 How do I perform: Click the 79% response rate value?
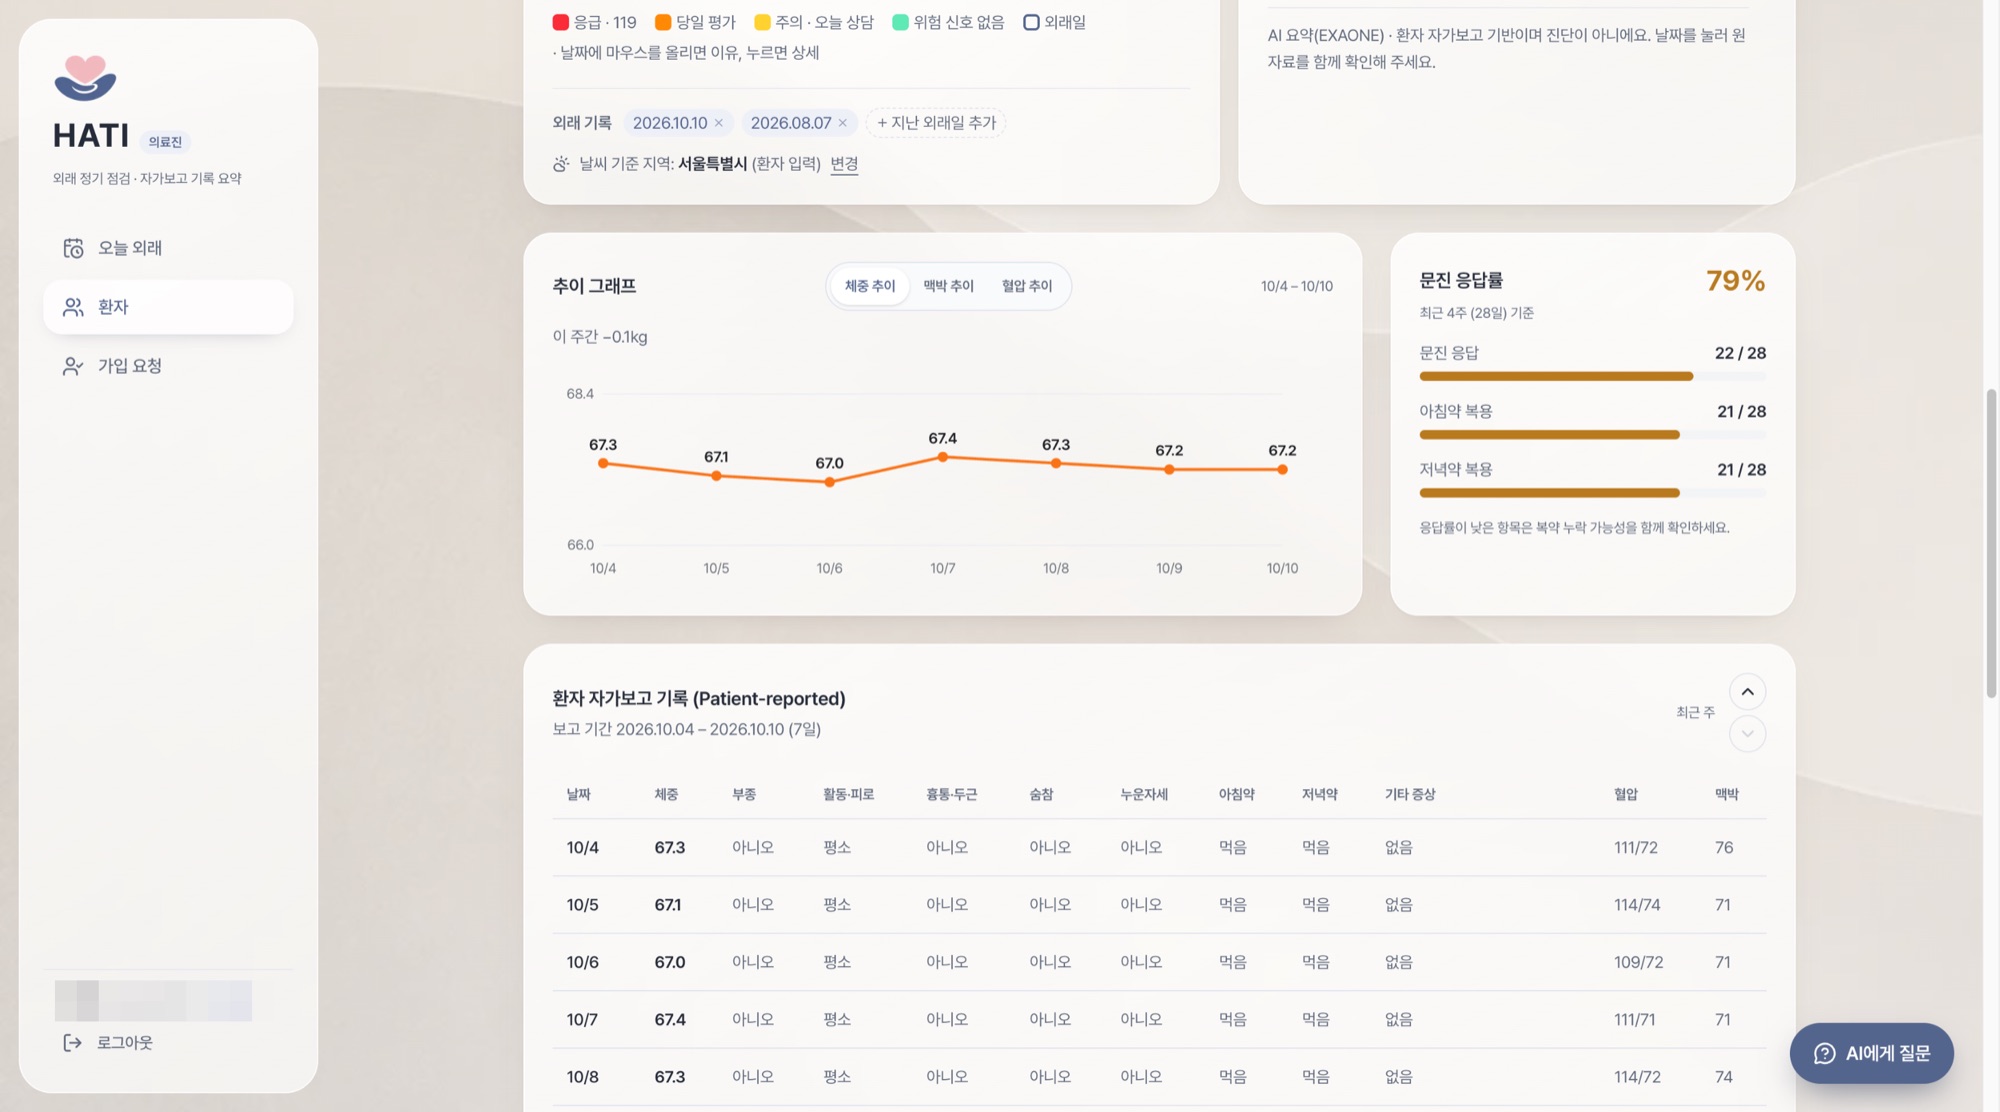point(1735,281)
